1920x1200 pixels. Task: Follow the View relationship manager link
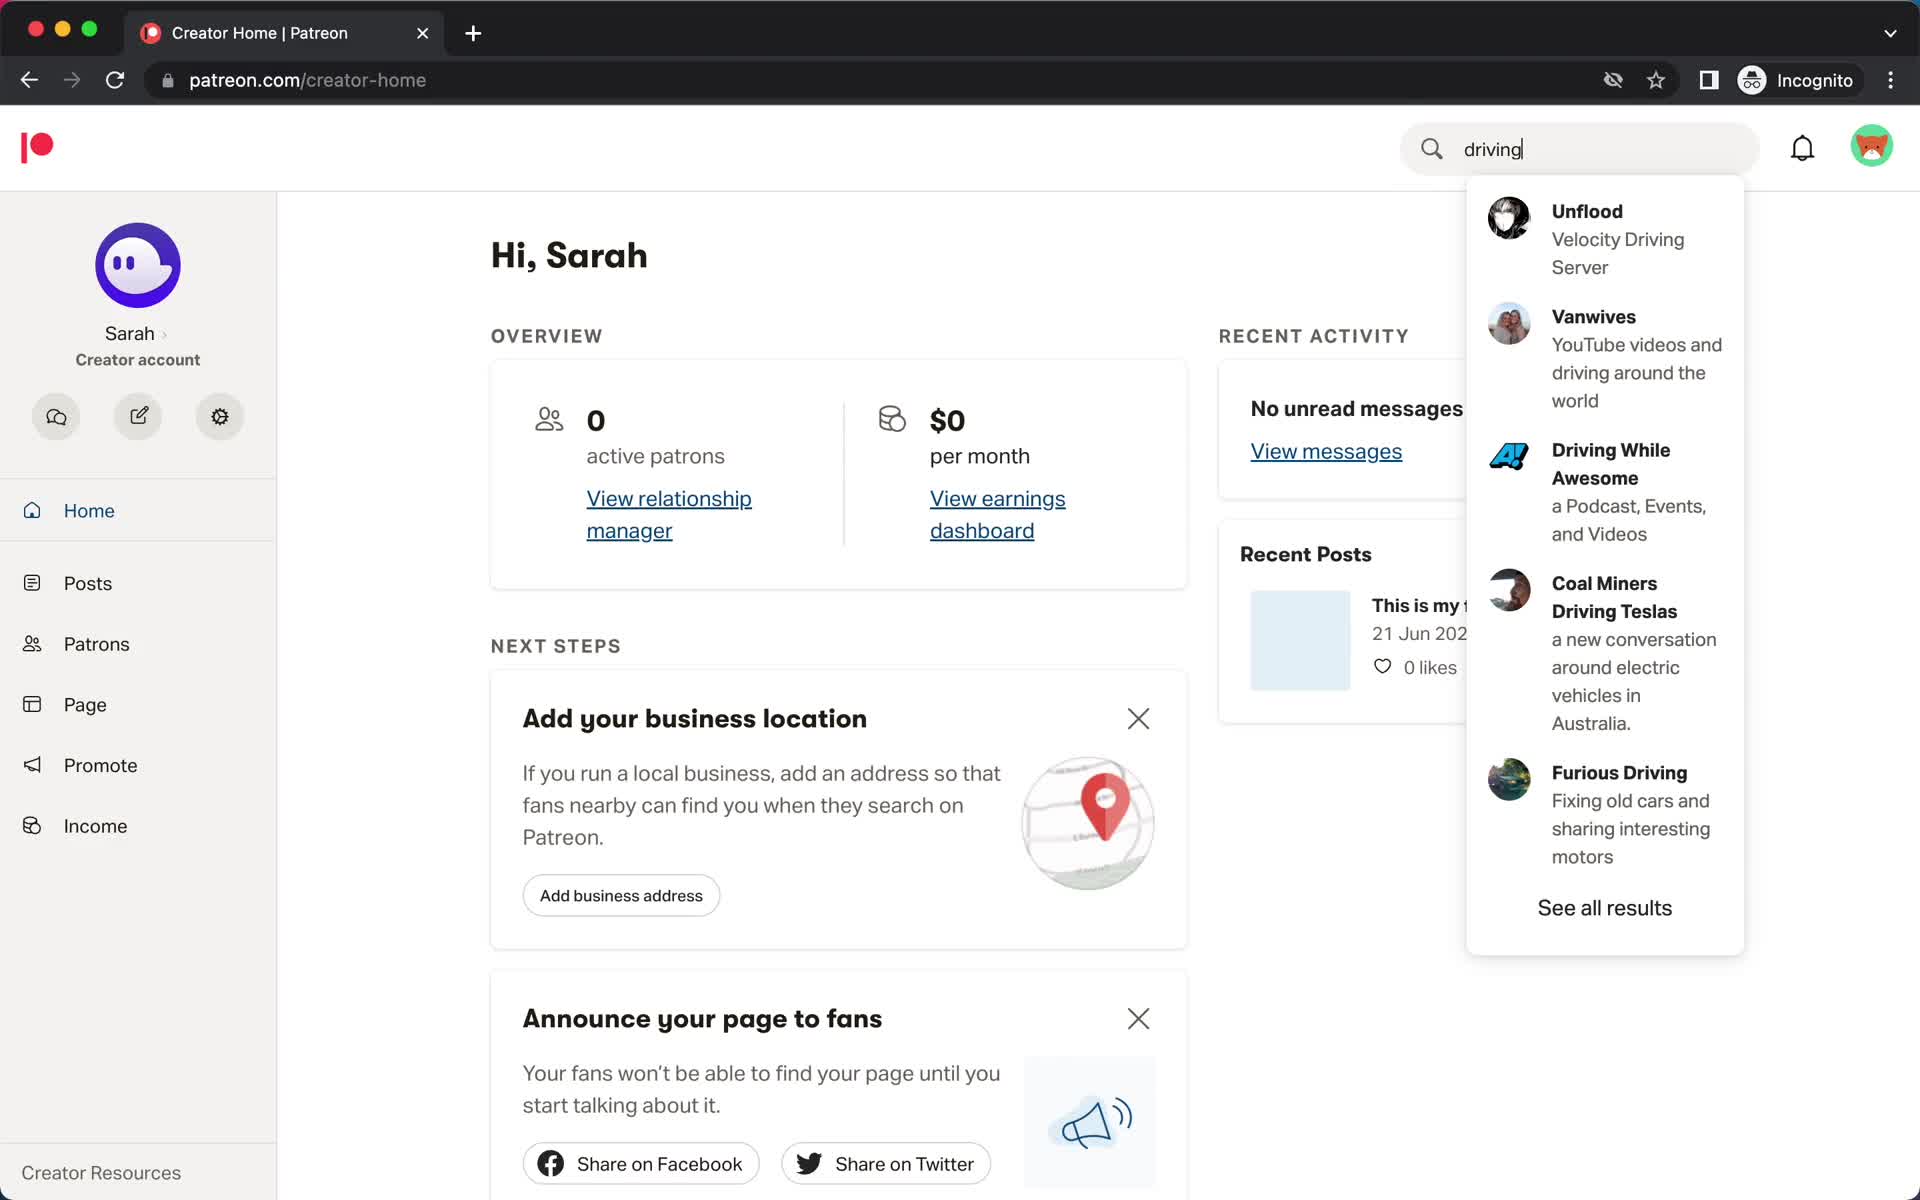coord(669,515)
